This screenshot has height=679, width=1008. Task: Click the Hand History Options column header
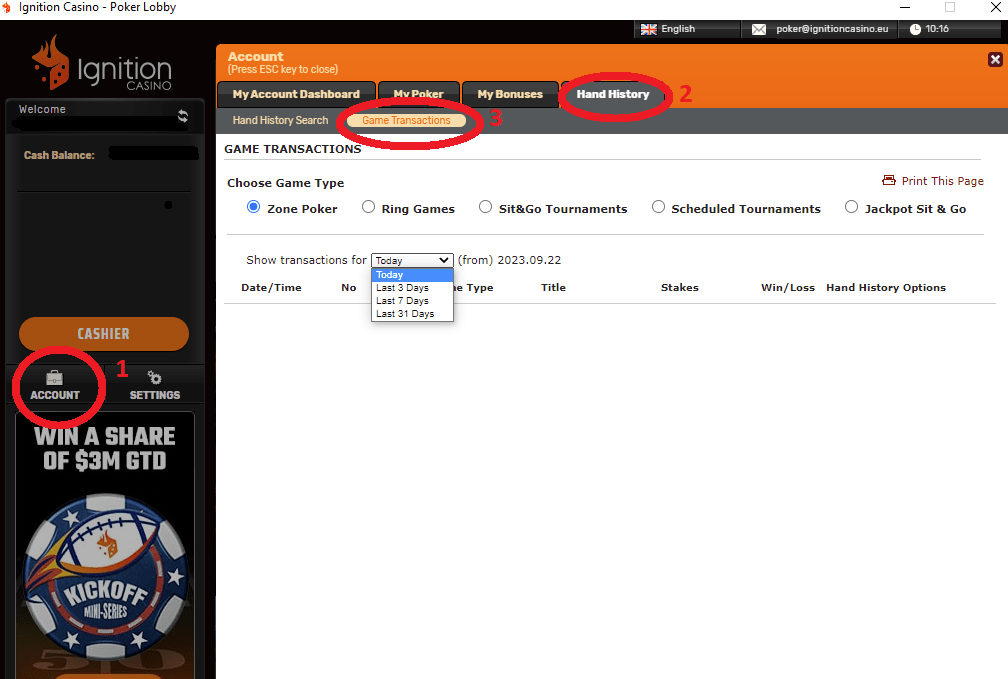(x=886, y=287)
